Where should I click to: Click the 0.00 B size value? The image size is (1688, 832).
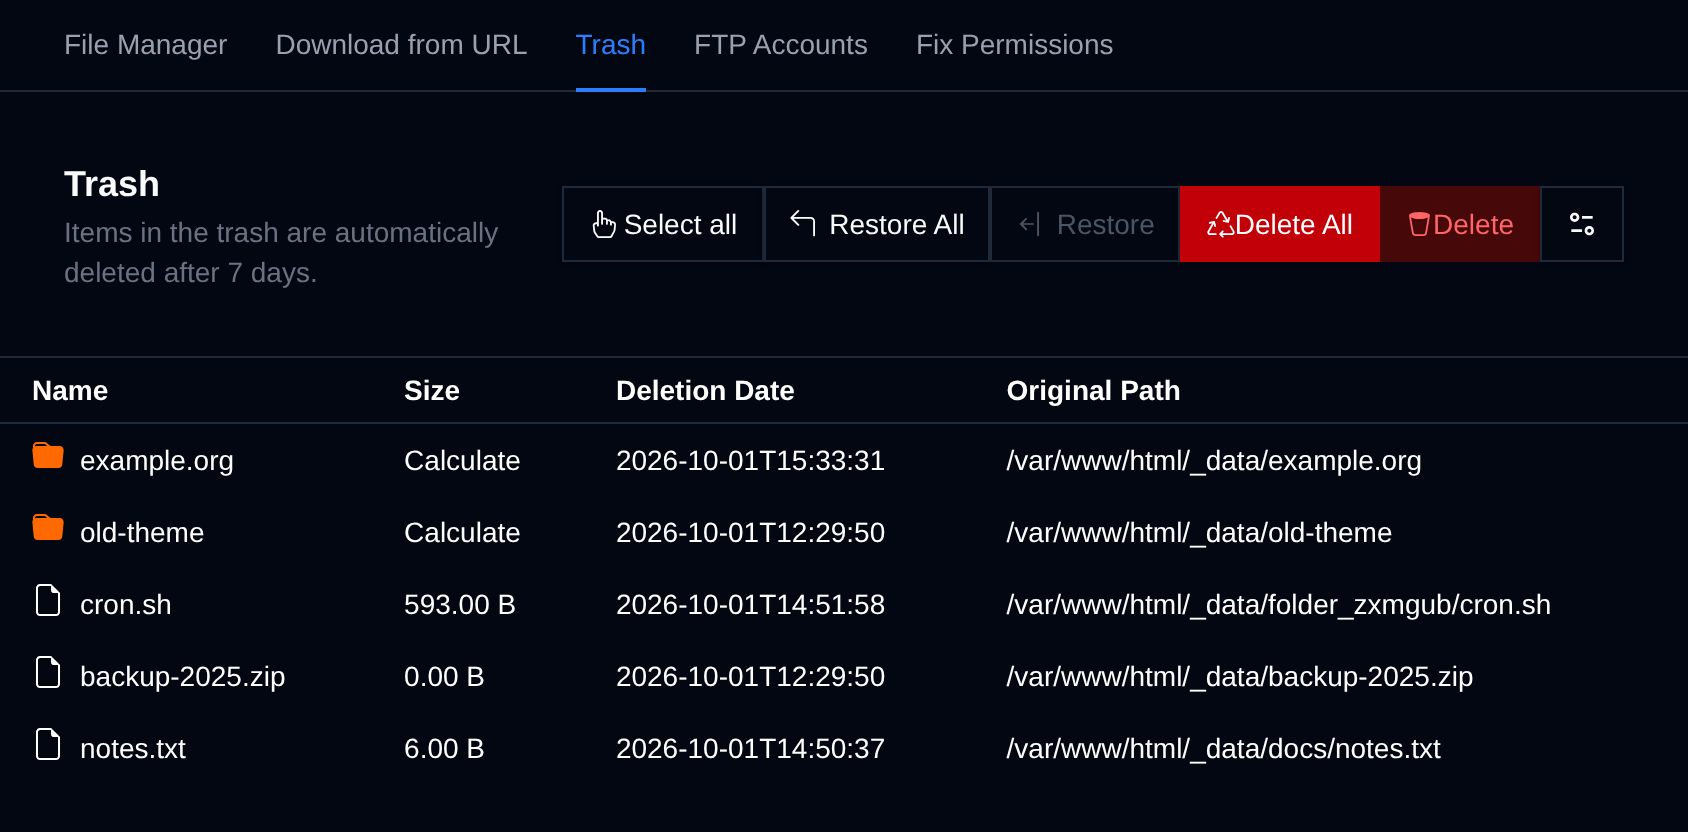tap(444, 676)
